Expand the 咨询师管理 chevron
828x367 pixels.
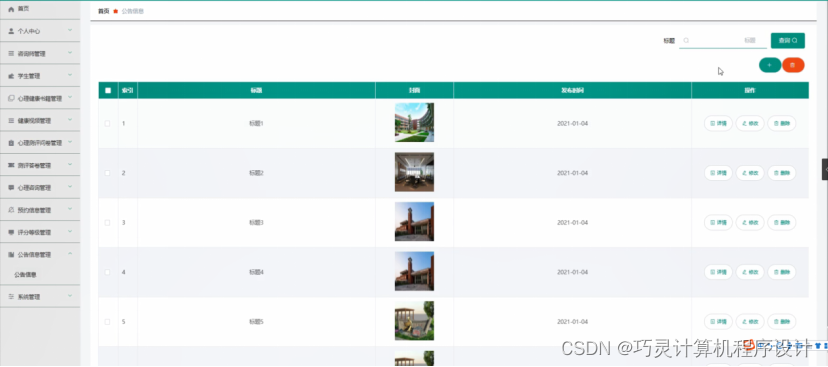[70, 53]
